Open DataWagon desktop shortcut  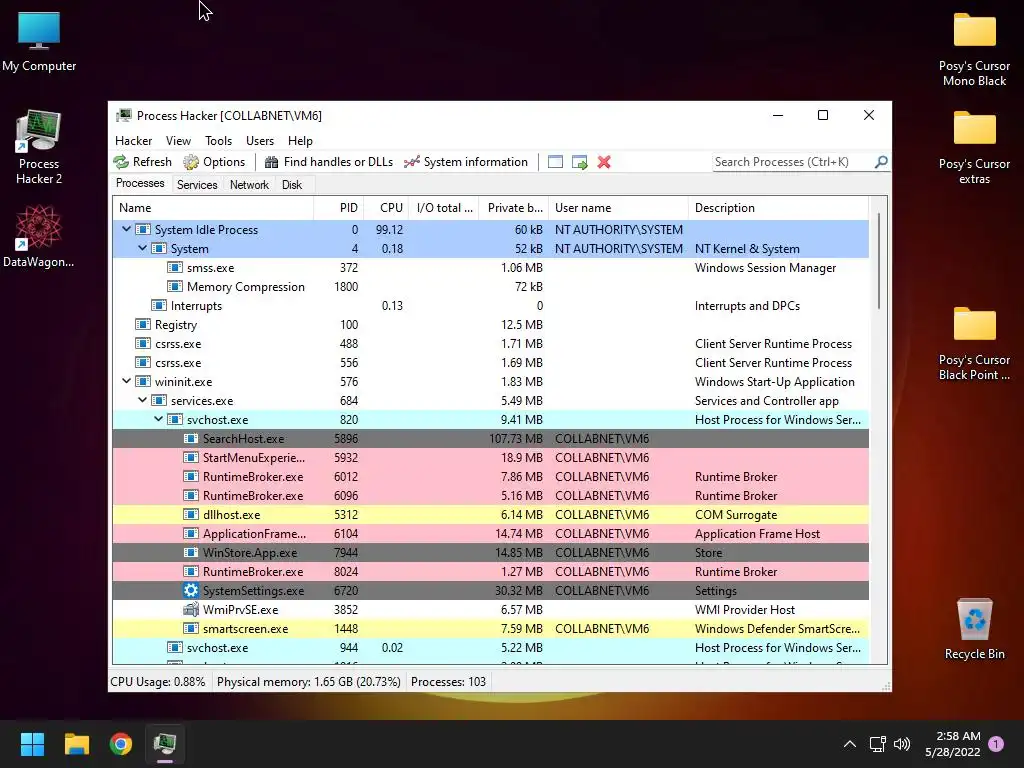[39, 236]
